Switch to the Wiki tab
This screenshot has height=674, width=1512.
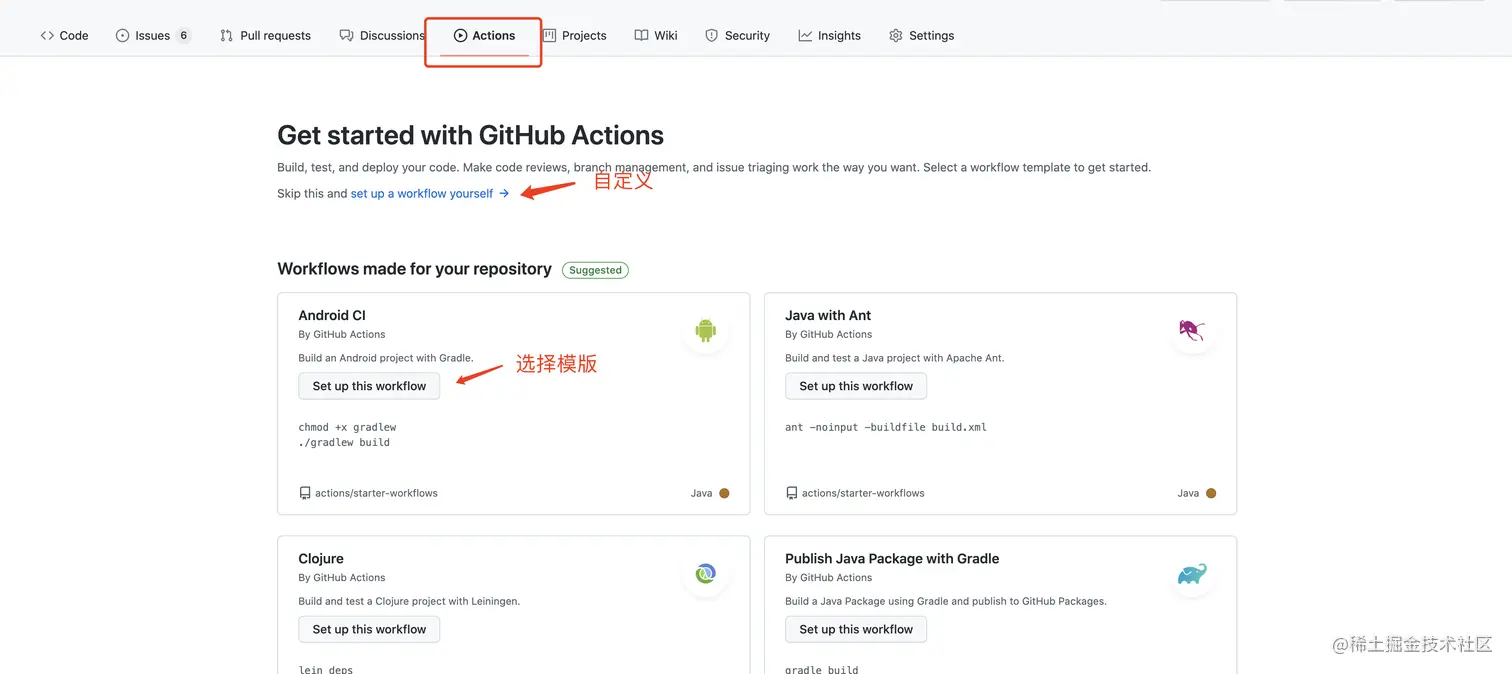[x=656, y=35]
